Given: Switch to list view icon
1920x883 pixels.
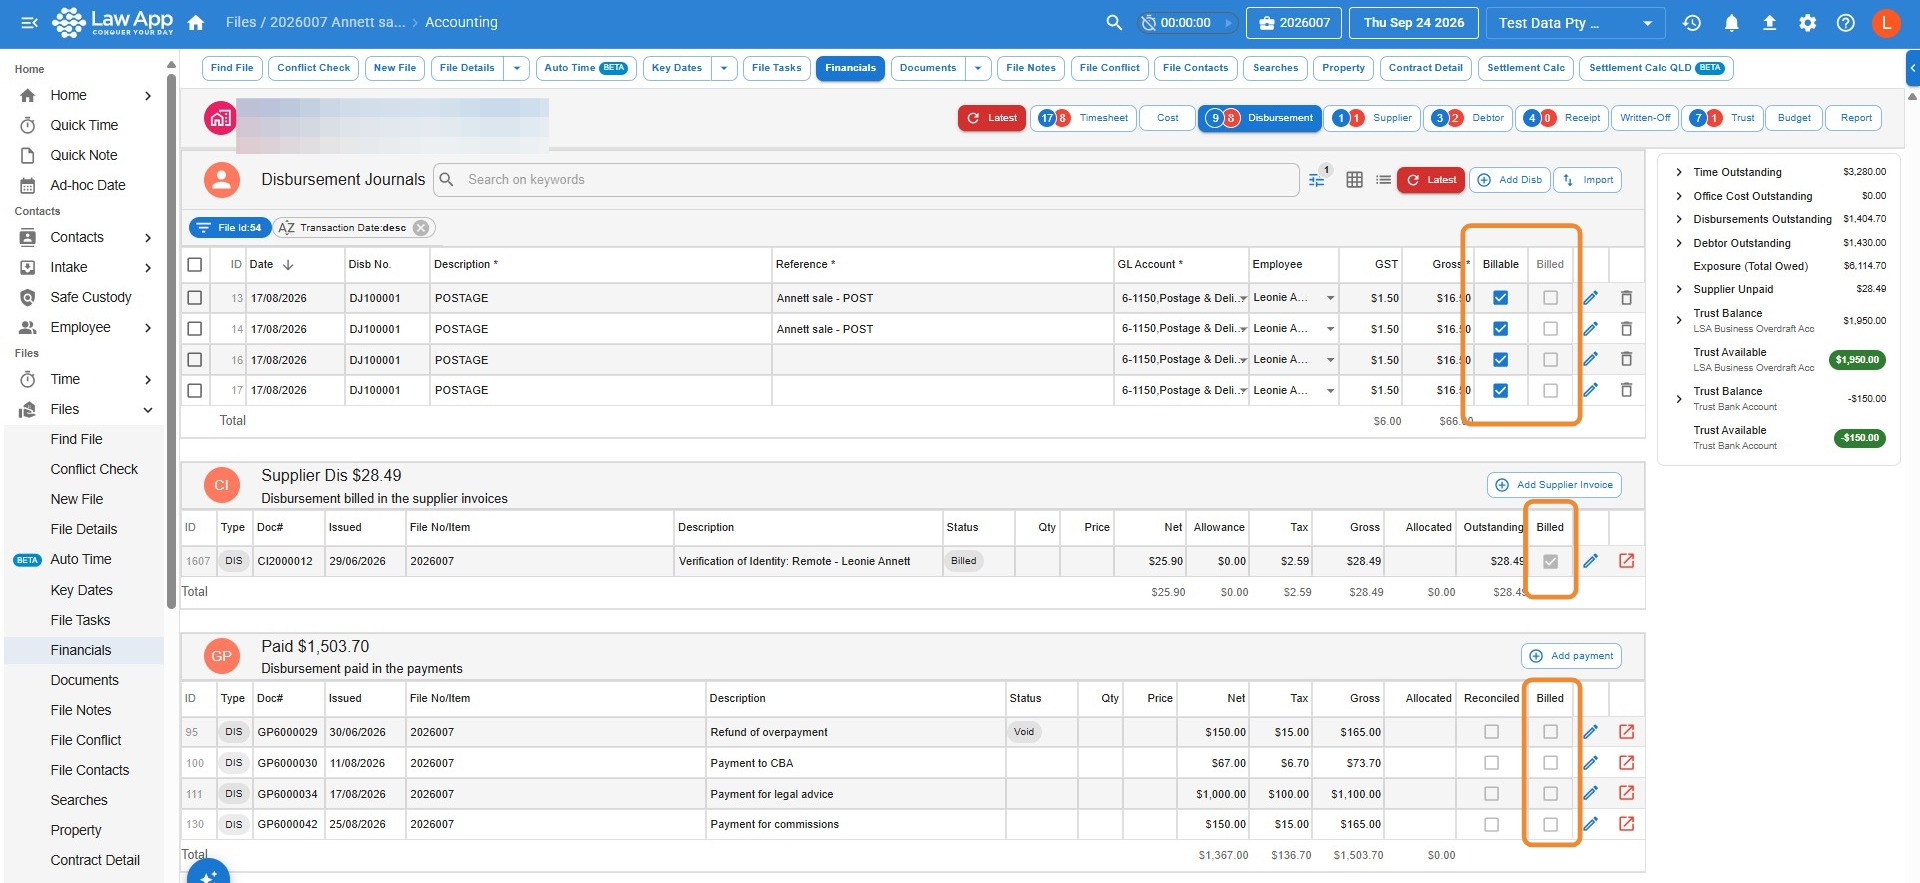Looking at the screenshot, I should pyautogui.click(x=1383, y=180).
